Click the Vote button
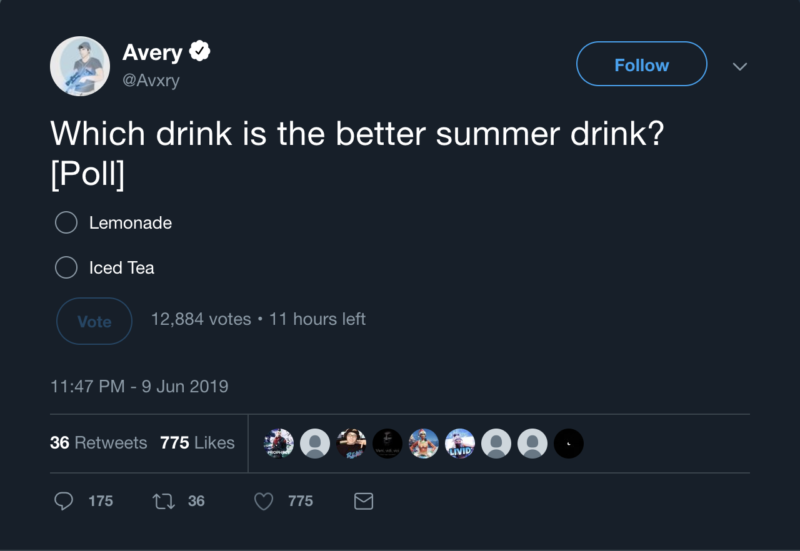Image resolution: width=800 pixels, height=551 pixels. coord(94,321)
